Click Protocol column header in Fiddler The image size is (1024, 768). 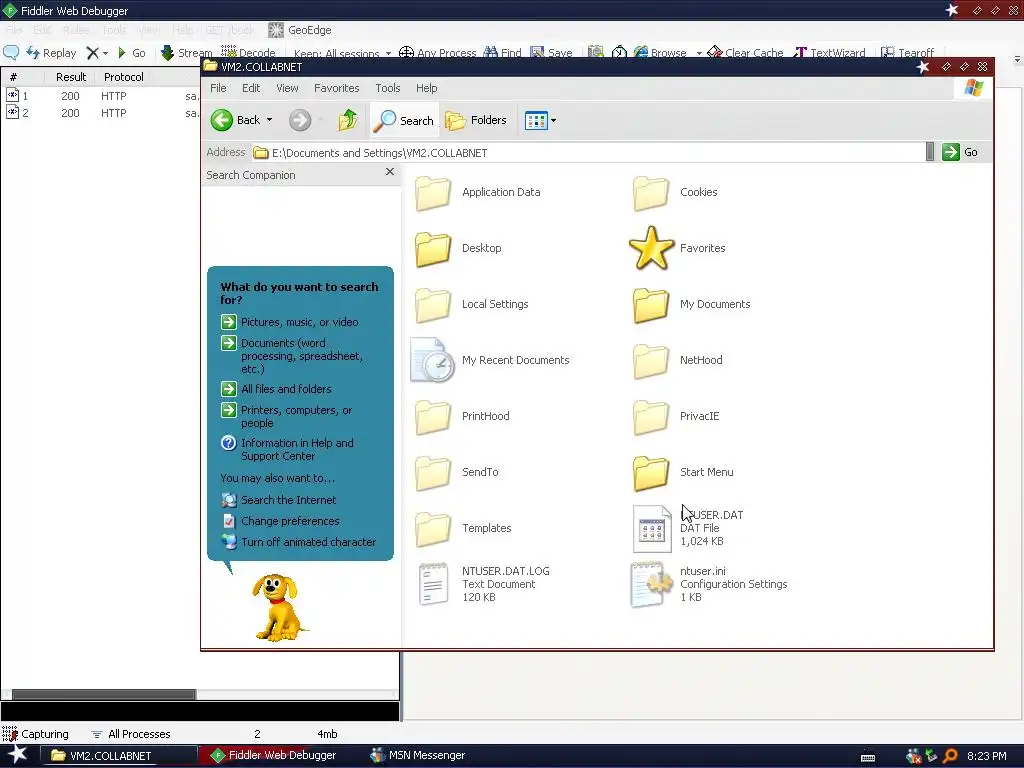[x=123, y=77]
